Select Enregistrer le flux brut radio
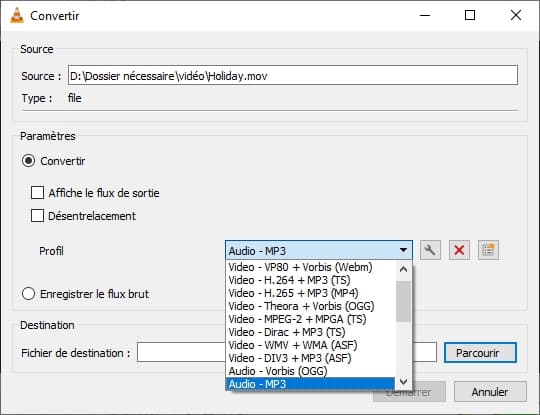Screen dimensions: 540x415 pyautogui.click(x=28, y=294)
